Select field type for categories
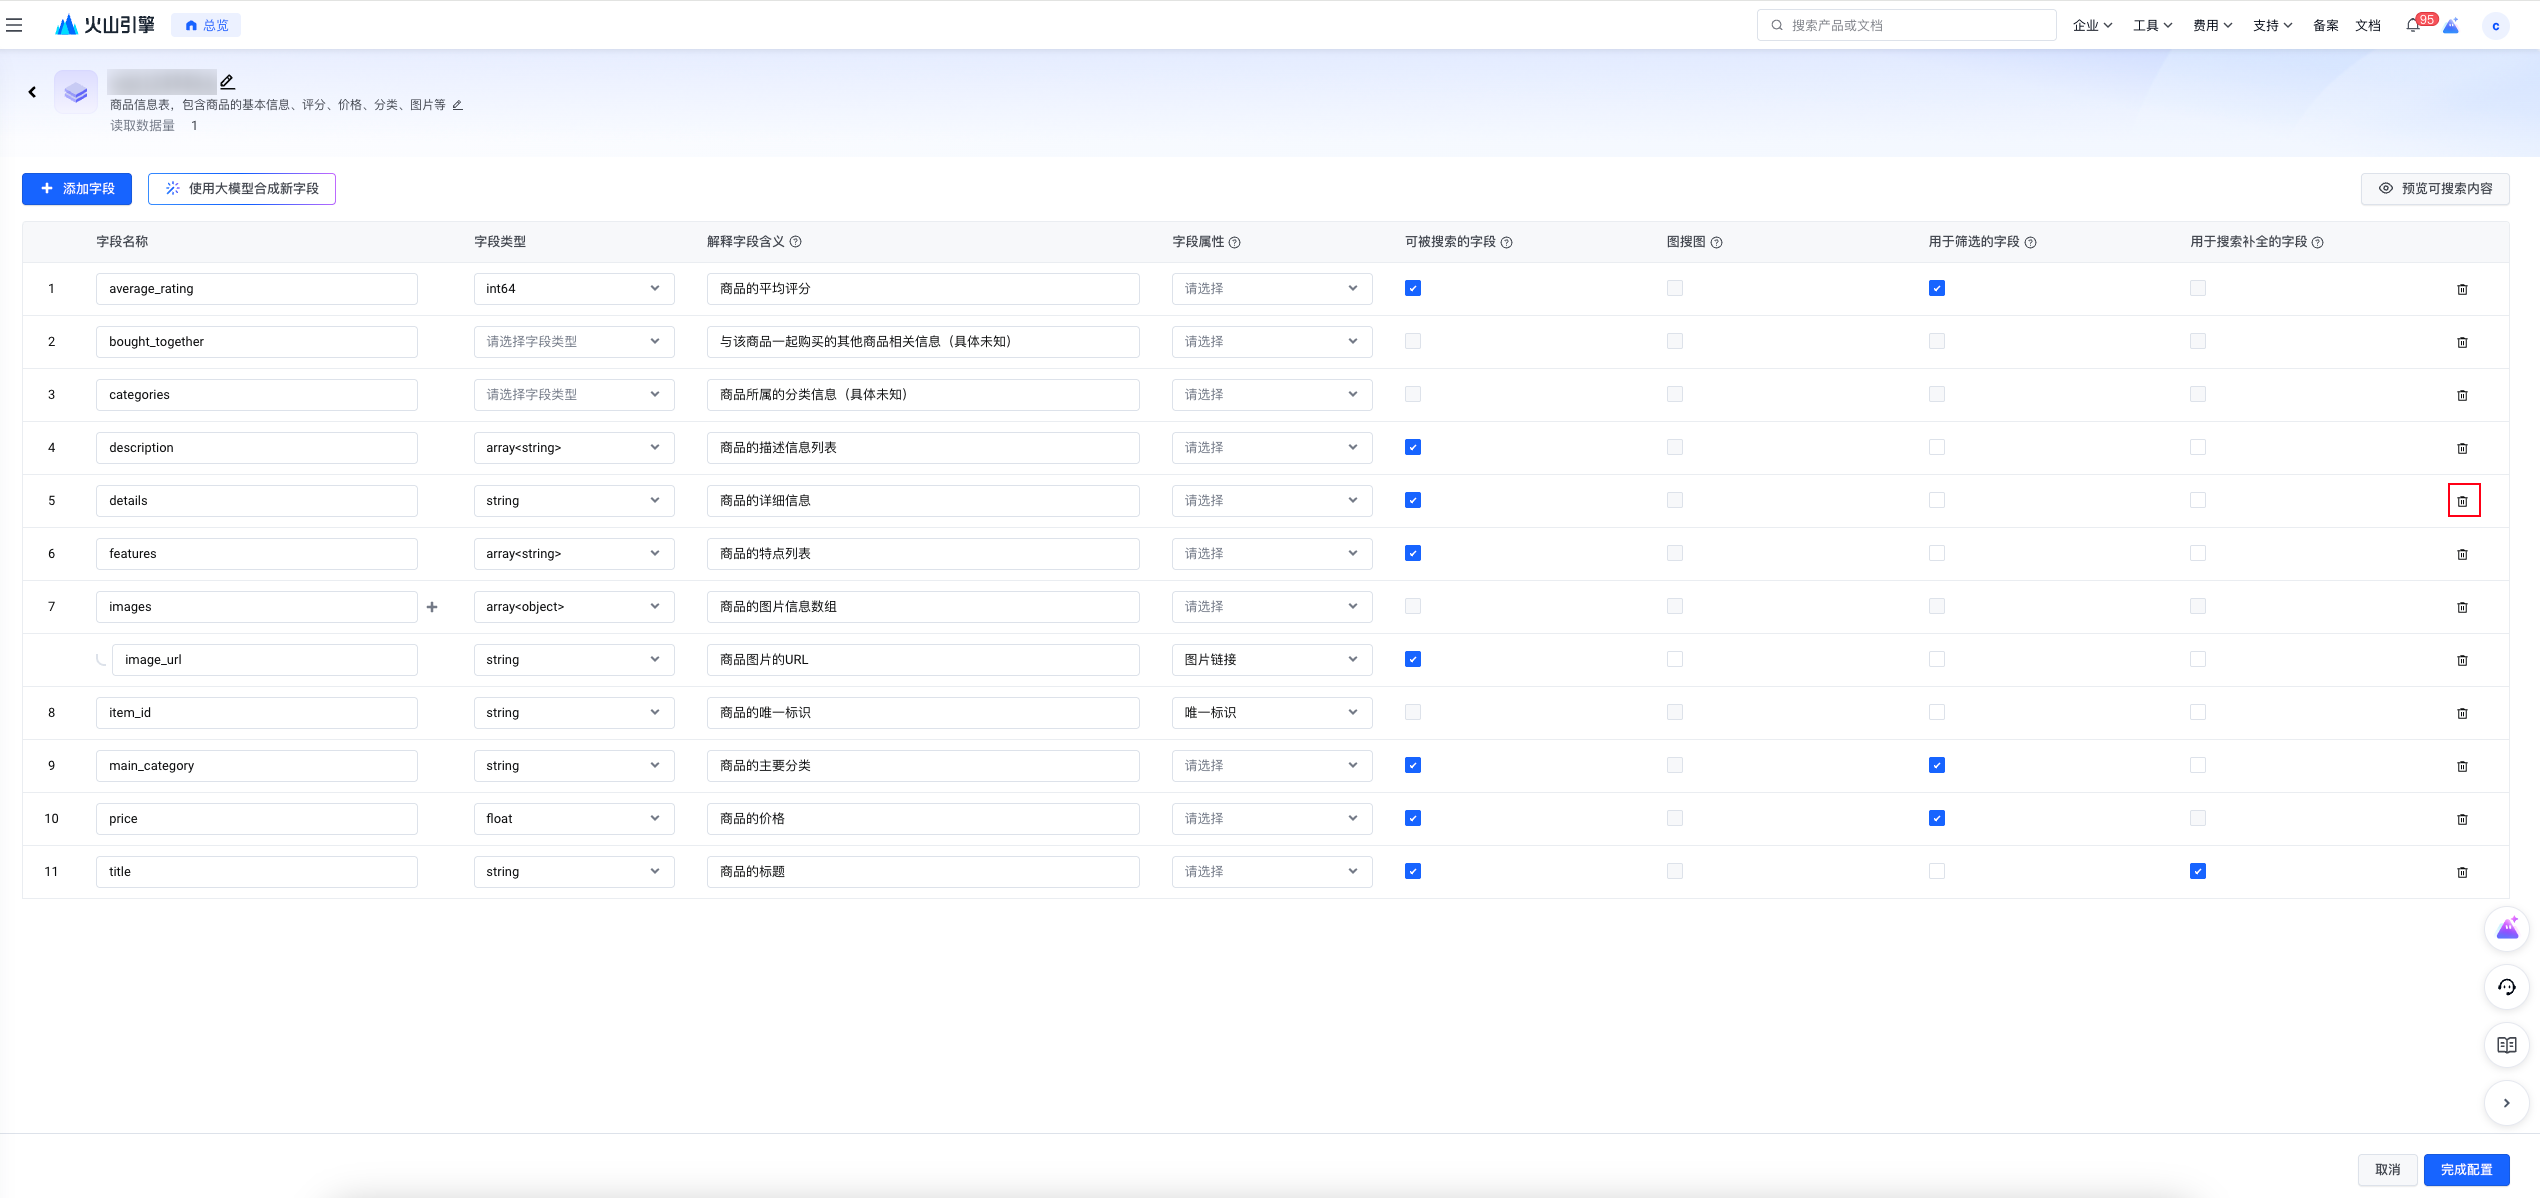The height and width of the screenshot is (1198, 2540). tap(574, 395)
